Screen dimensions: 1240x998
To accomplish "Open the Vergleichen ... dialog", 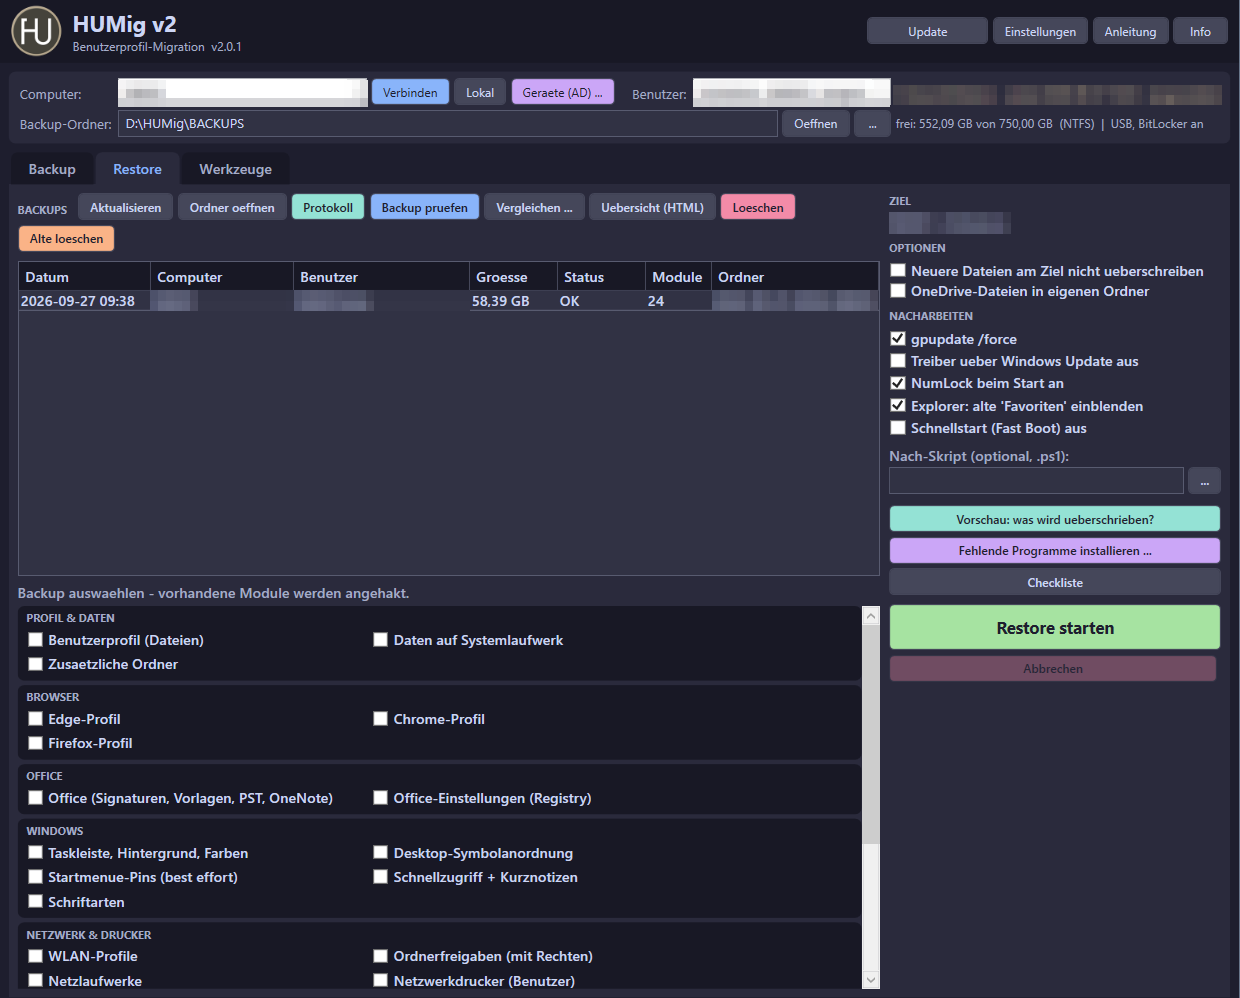I will pos(534,207).
